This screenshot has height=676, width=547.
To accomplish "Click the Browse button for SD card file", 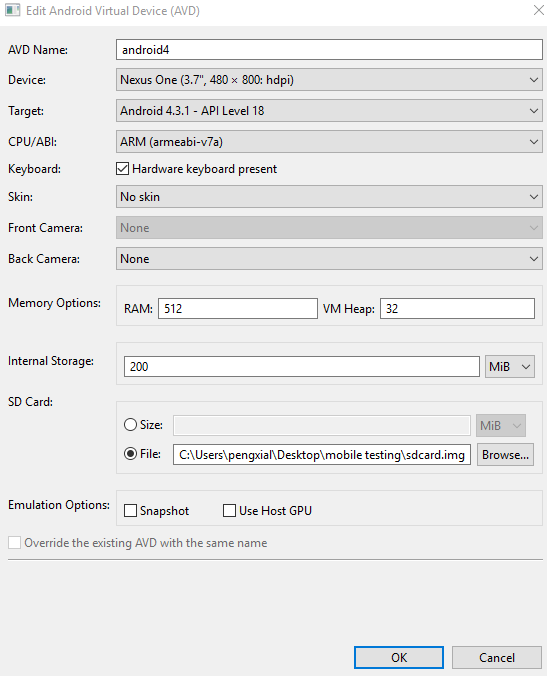I will [505, 455].
